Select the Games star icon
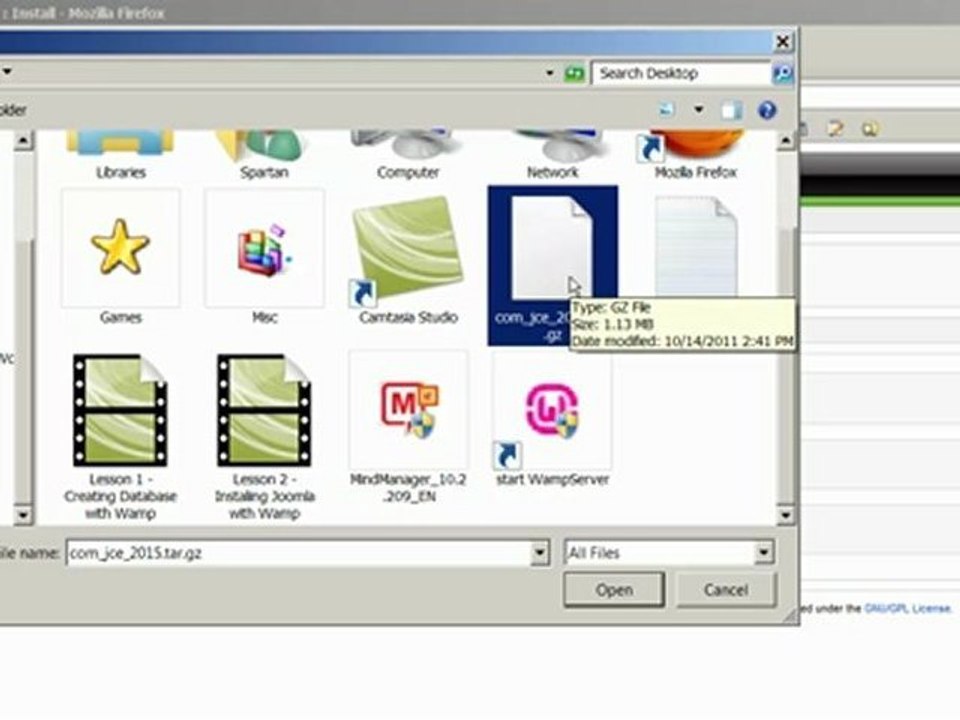Screen dimensions: 960x720 pyautogui.click(x=120, y=247)
